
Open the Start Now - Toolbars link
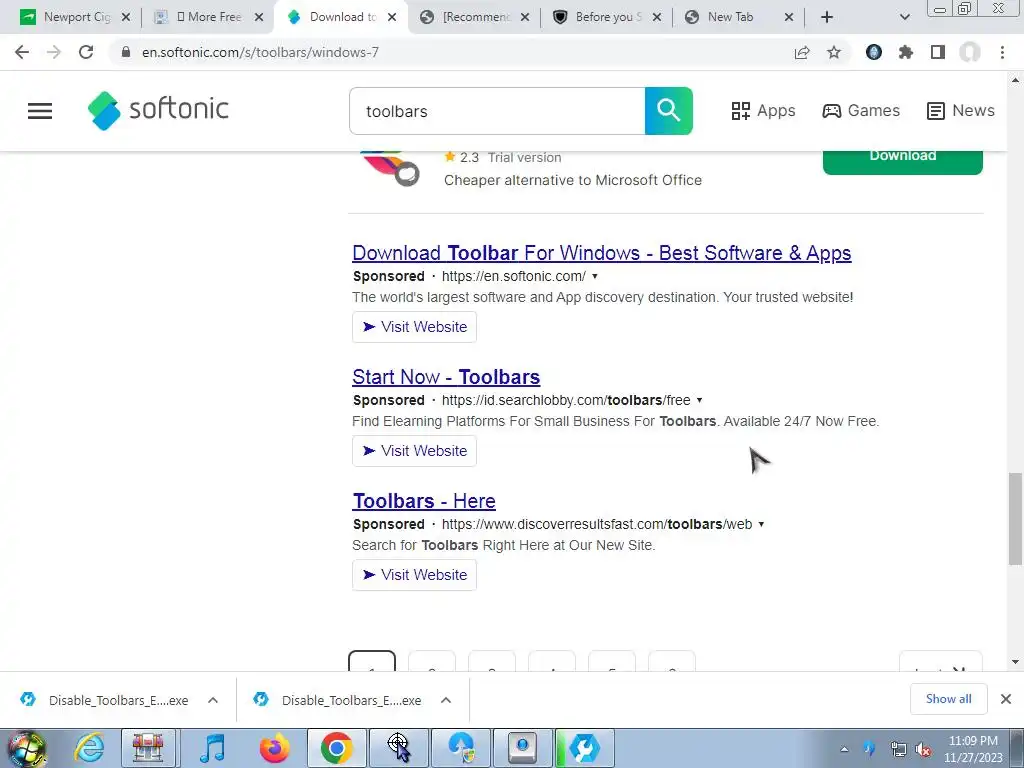pyautogui.click(x=446, y=377)
